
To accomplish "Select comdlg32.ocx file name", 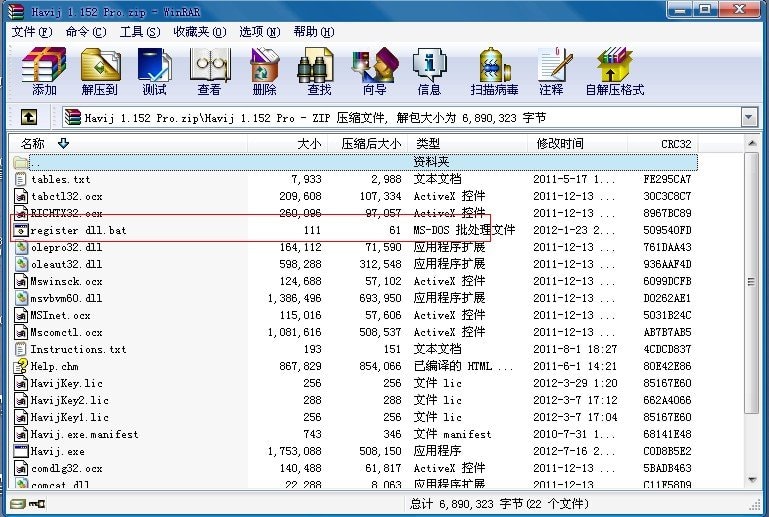I will (x=67, y=468).
